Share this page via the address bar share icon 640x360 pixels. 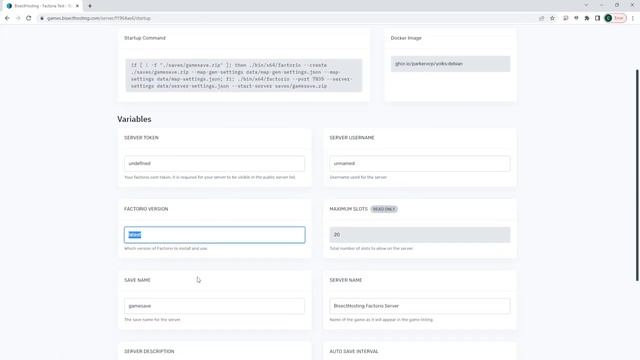click(541, 18)
